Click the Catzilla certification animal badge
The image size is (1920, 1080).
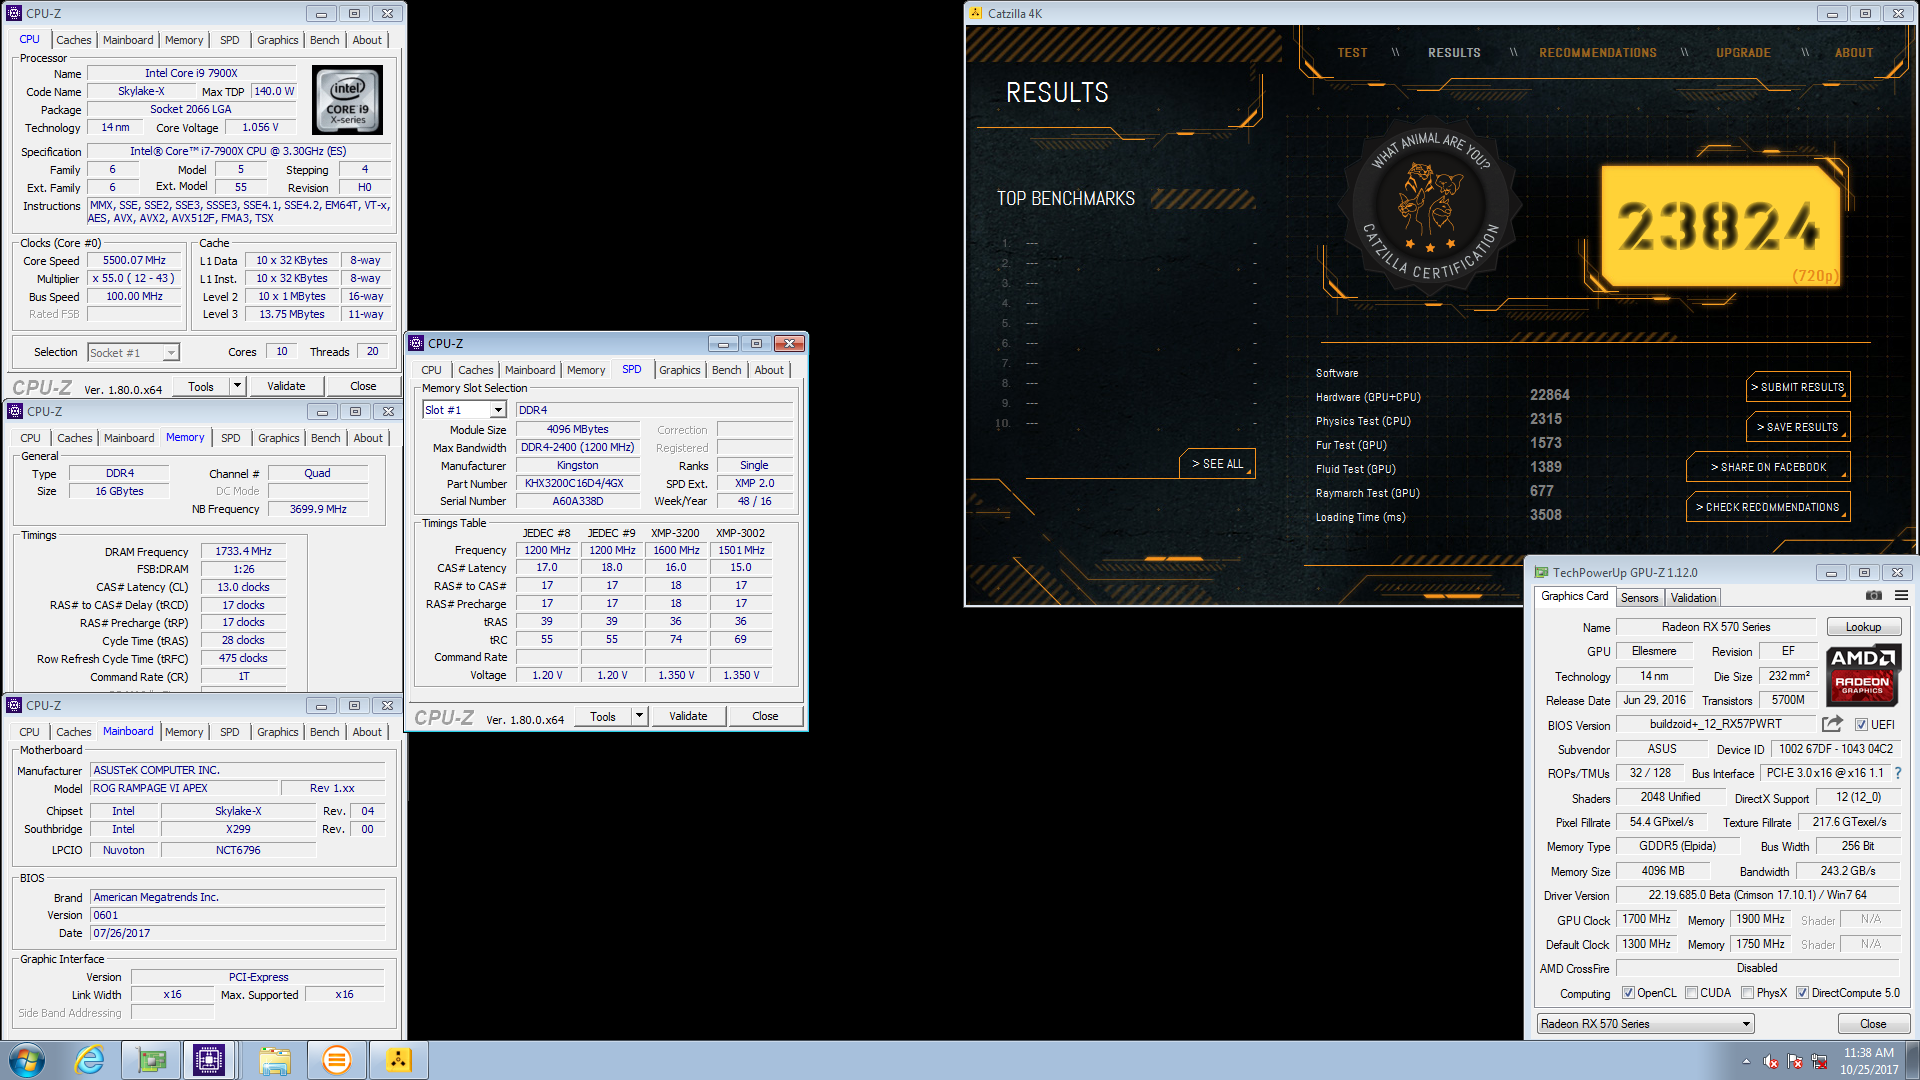tap(1430, 205)
